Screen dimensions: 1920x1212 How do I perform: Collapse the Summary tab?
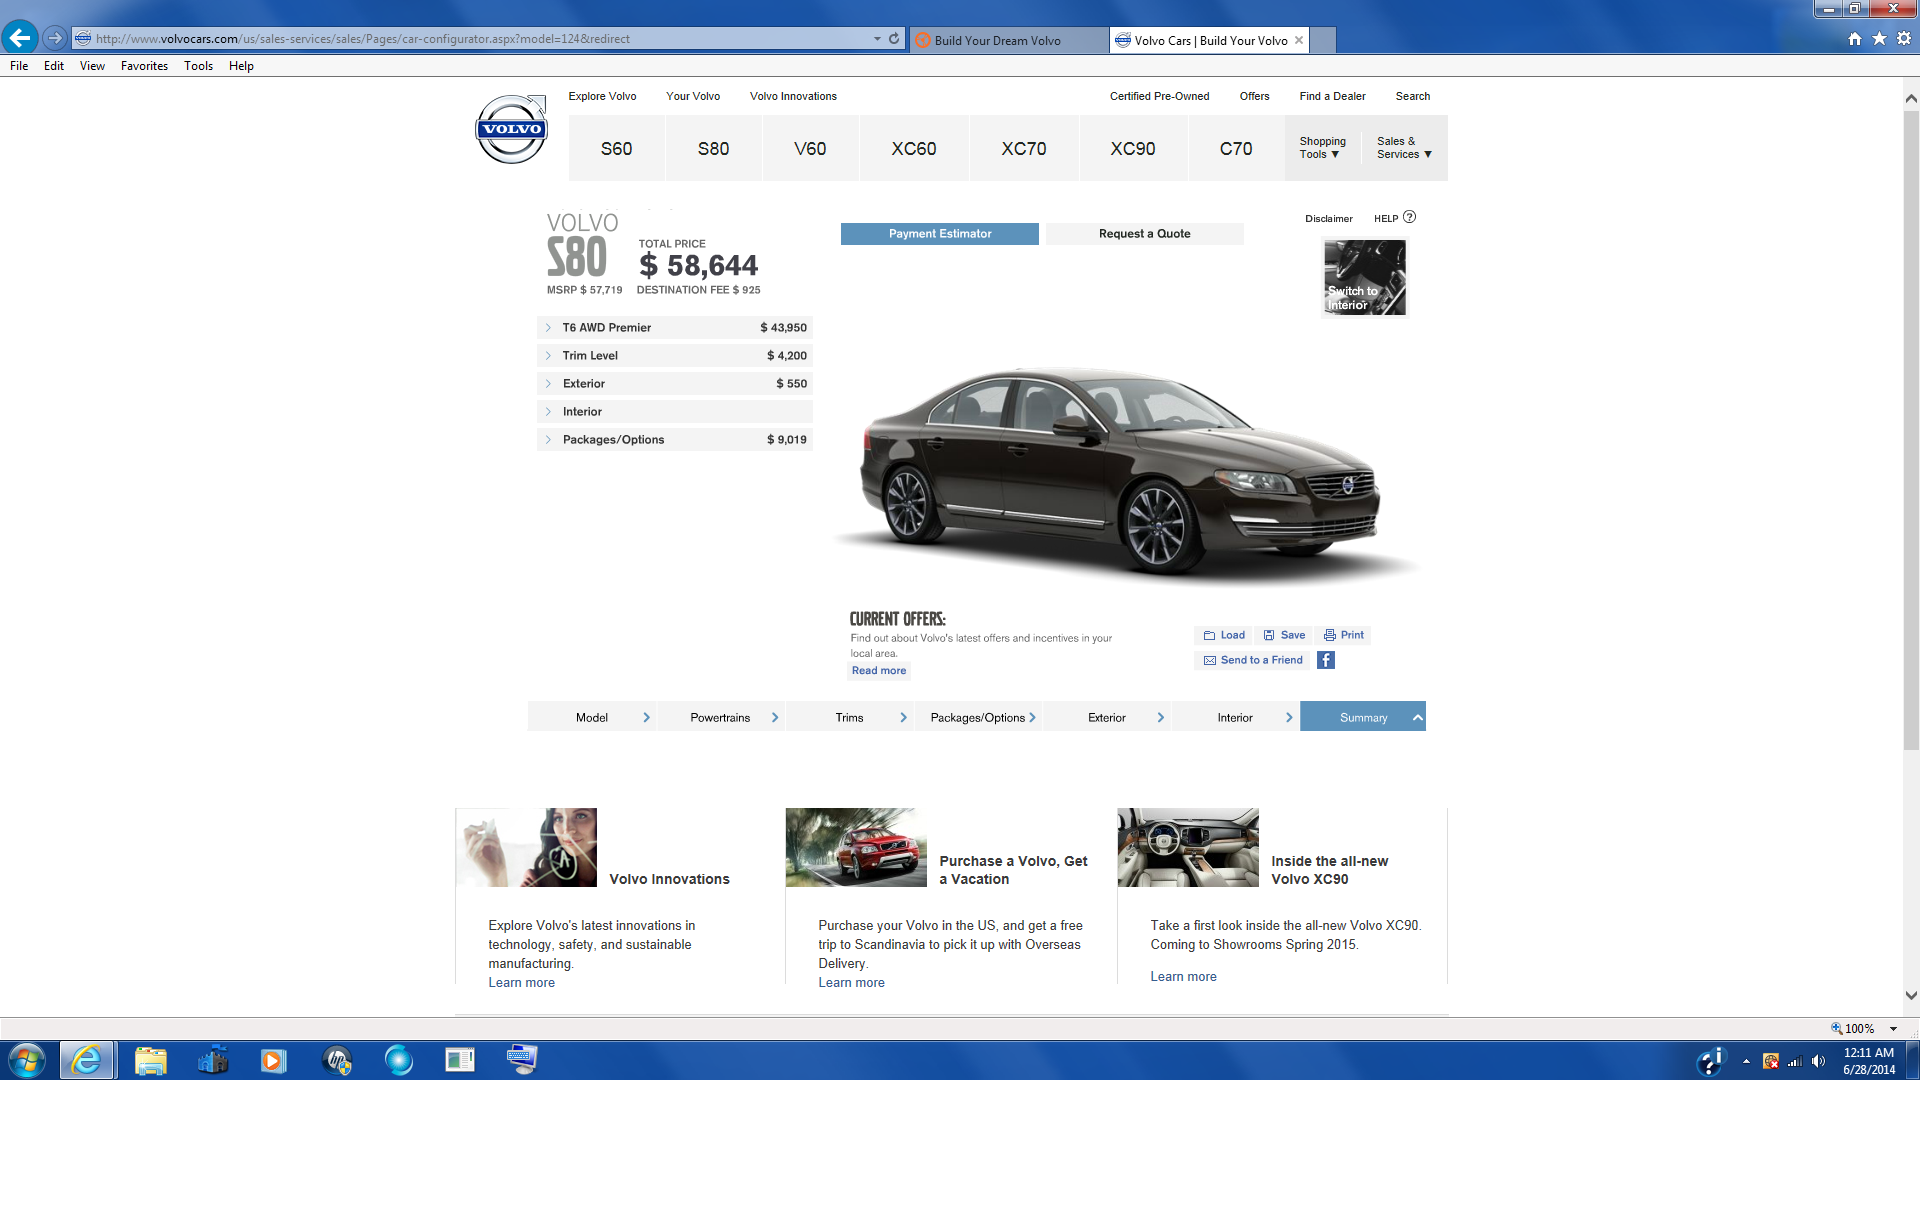click(x=1363, y=717)
